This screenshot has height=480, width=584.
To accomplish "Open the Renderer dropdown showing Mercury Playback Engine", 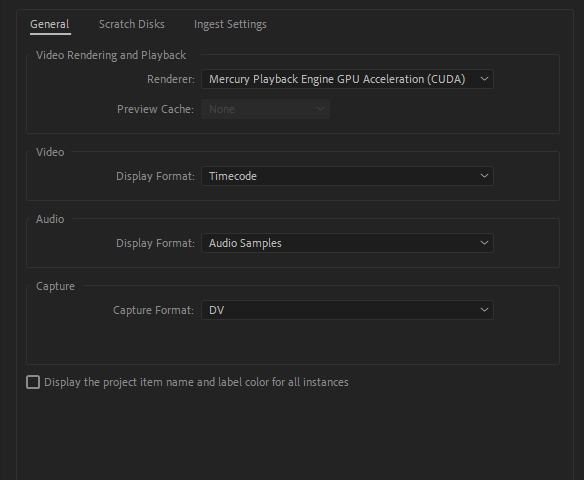I will pos(347,79).
